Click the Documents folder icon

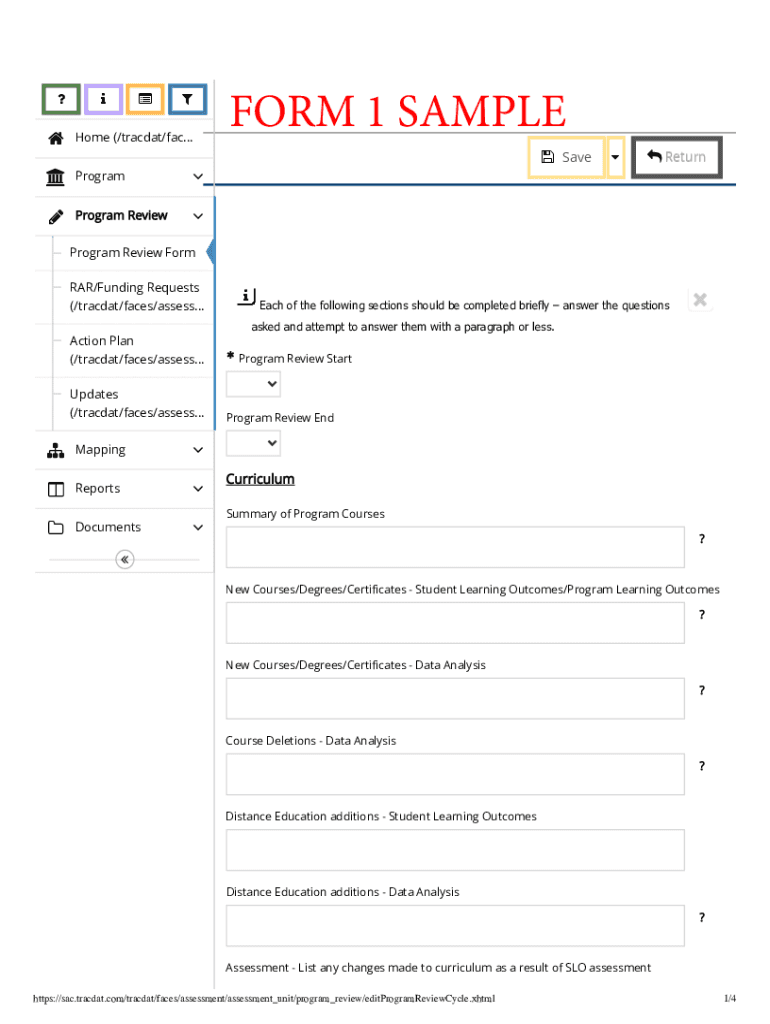click(56, 528)
